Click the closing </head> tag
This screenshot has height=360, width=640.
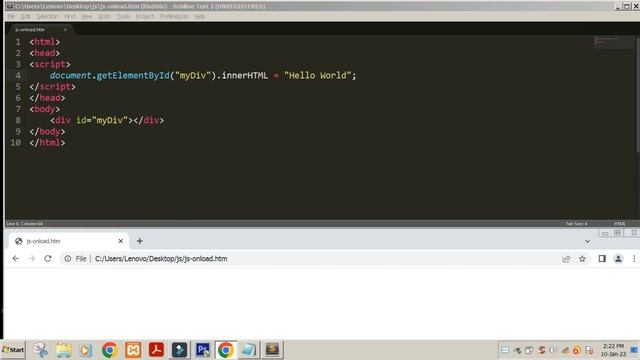tap(47, 98)
